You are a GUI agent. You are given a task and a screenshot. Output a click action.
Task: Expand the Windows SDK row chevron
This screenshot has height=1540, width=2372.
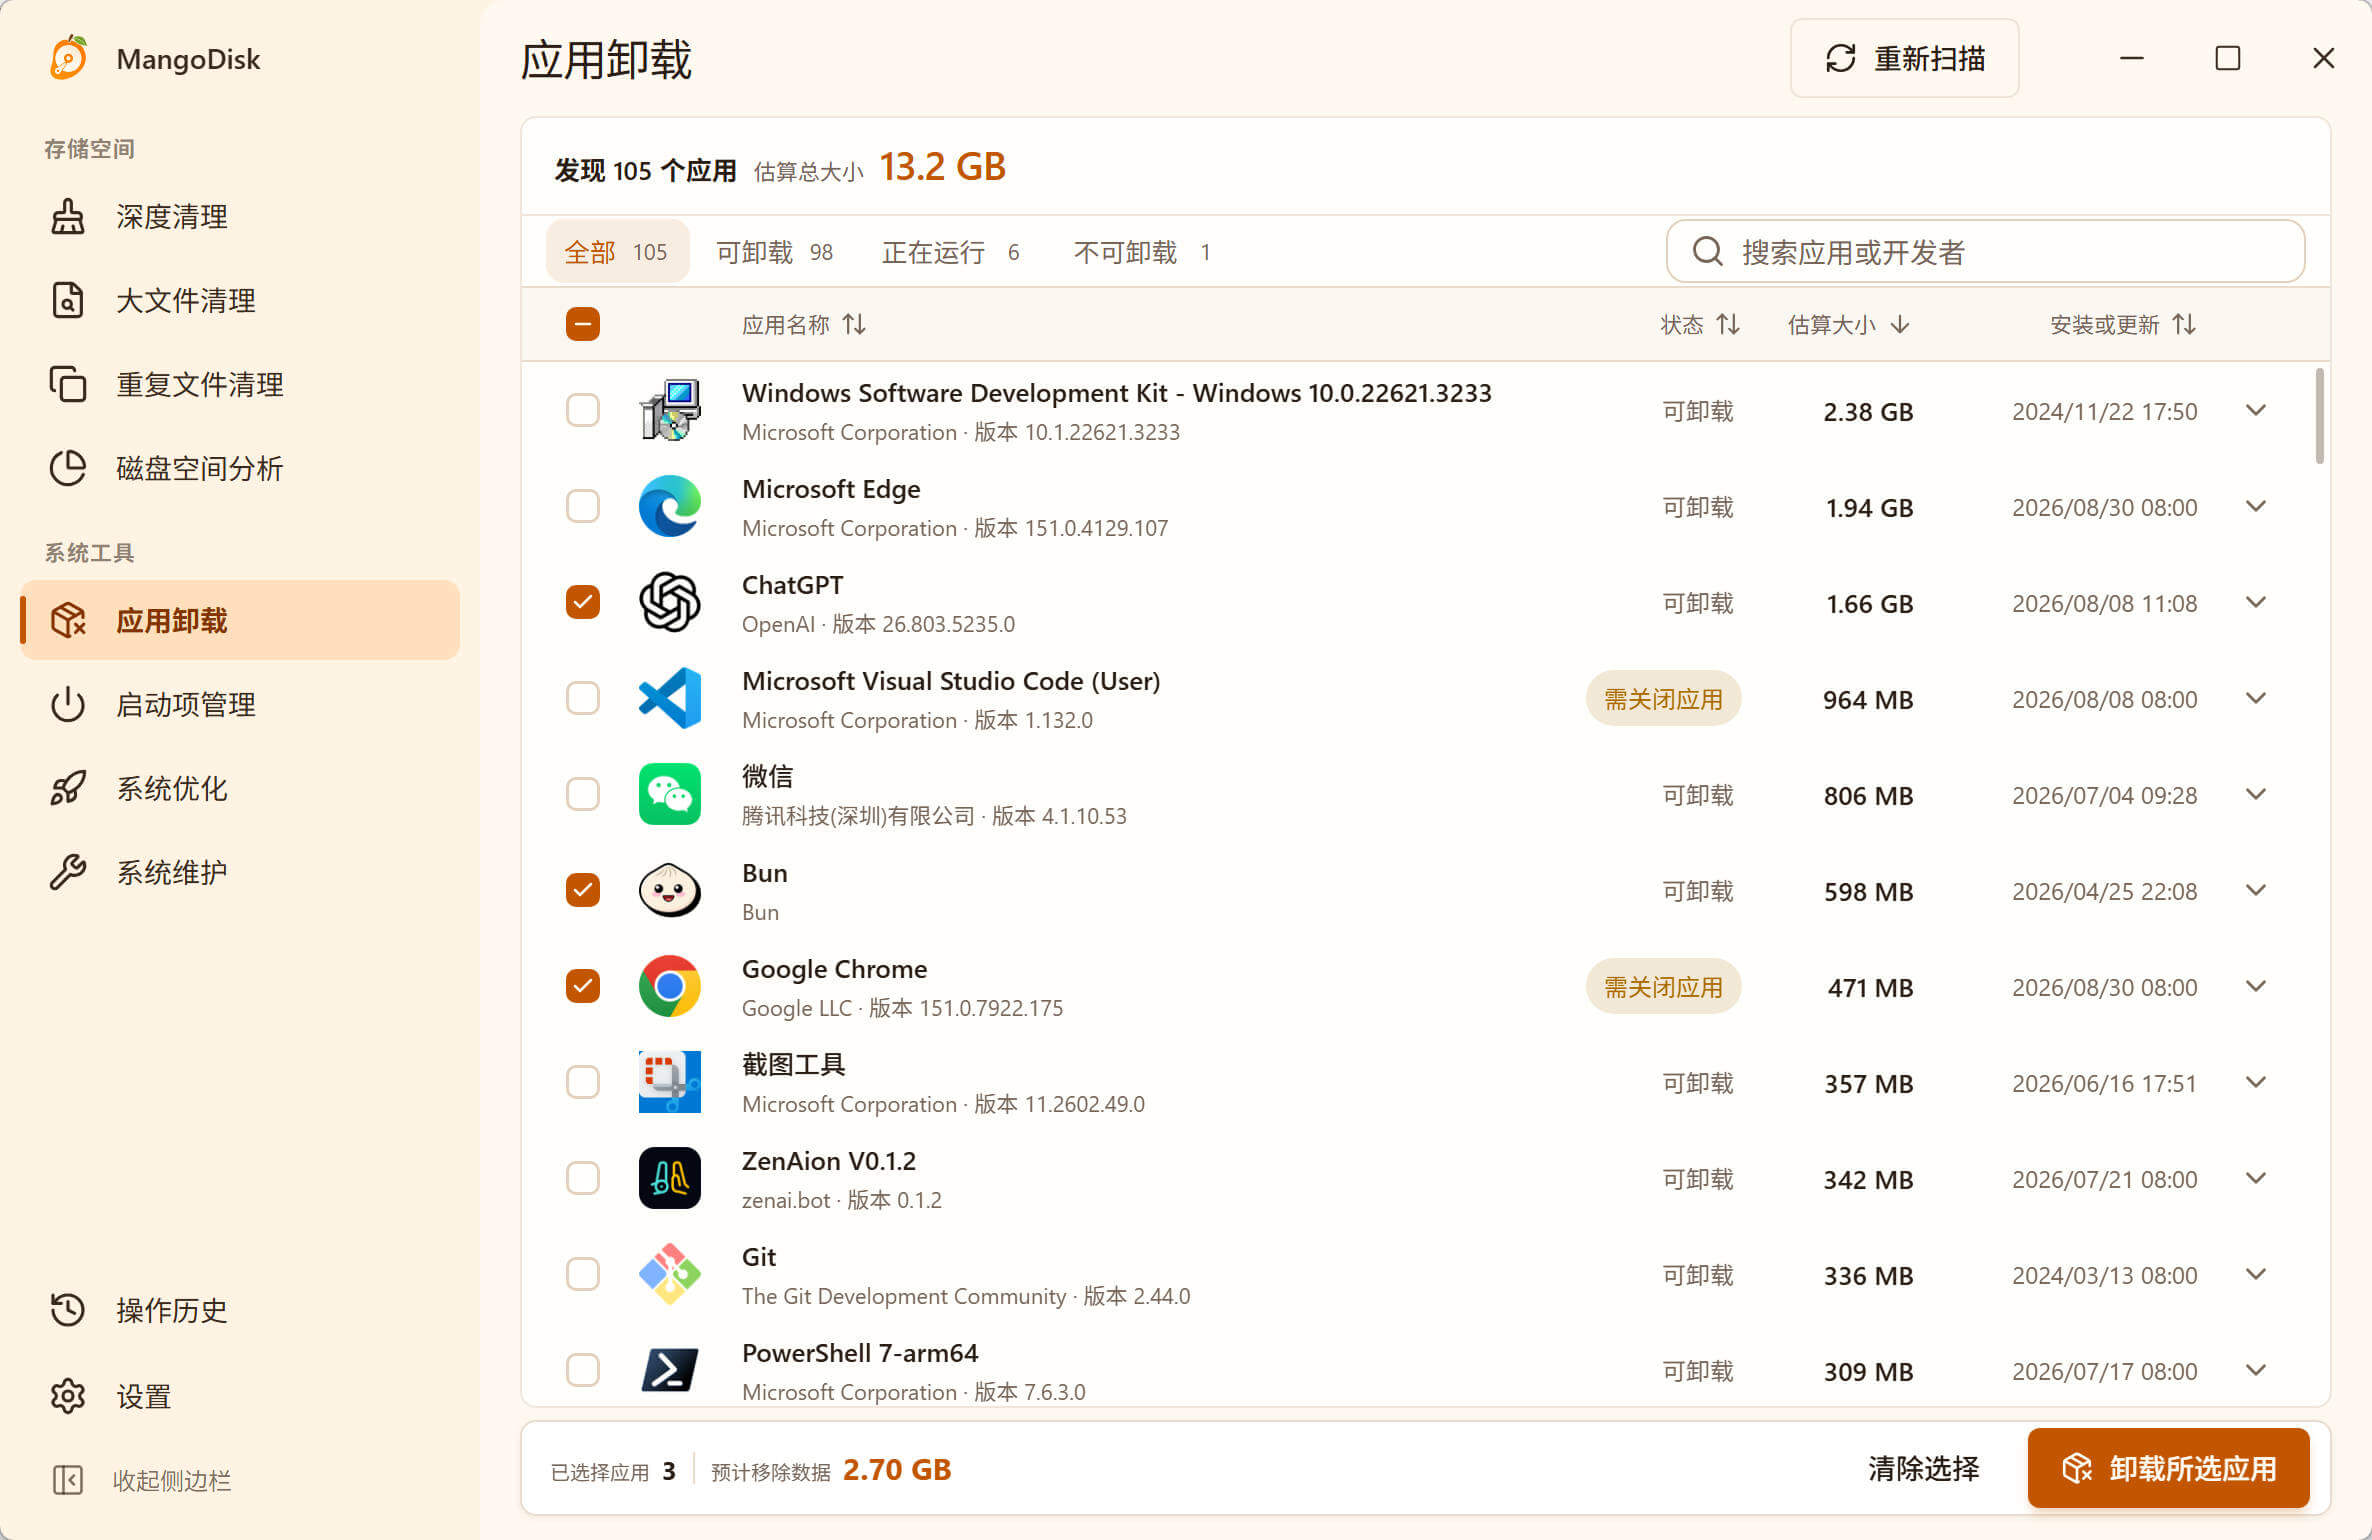(2256, 411)
